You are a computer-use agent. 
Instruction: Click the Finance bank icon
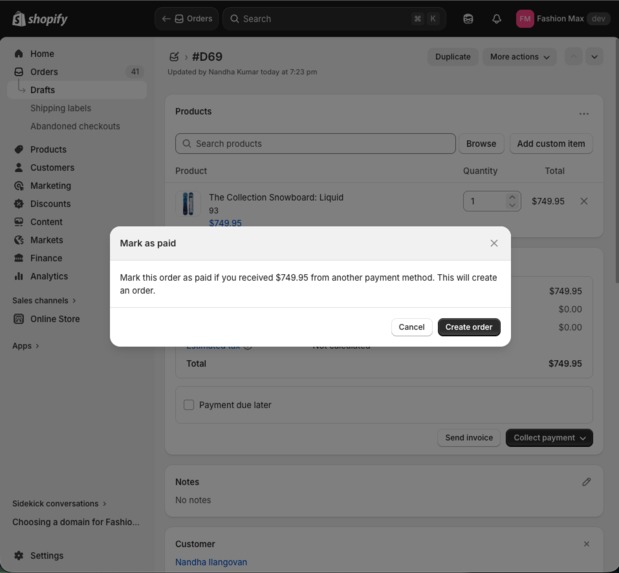(x=19, y=258)
